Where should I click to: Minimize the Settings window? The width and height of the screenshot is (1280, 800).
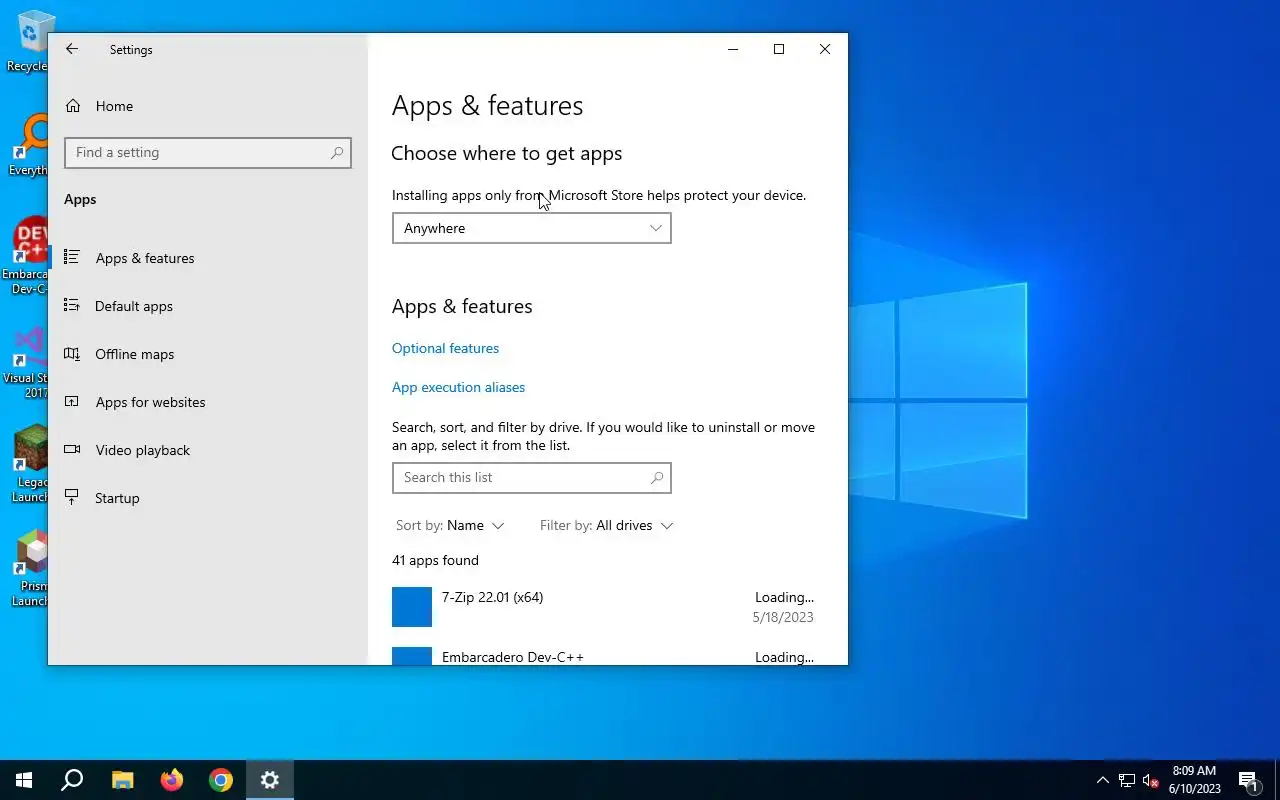733,49
